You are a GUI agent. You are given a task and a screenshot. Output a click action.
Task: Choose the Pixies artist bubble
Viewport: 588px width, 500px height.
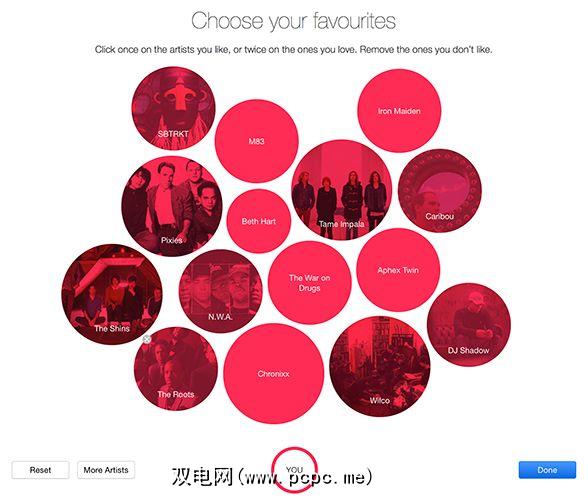tap(172, 207)
